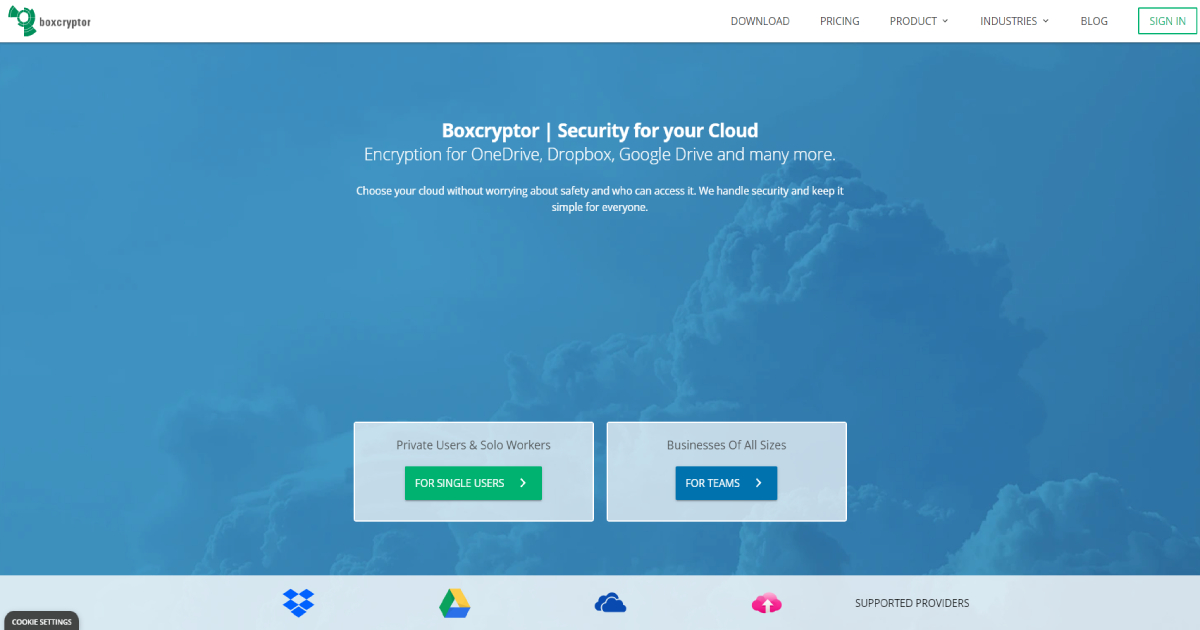The width and height of the screenshot is (1200, 630).
Task: Click the 'Boxcryptor | Security for your Cloud' heading
Action: click(600, 130)
